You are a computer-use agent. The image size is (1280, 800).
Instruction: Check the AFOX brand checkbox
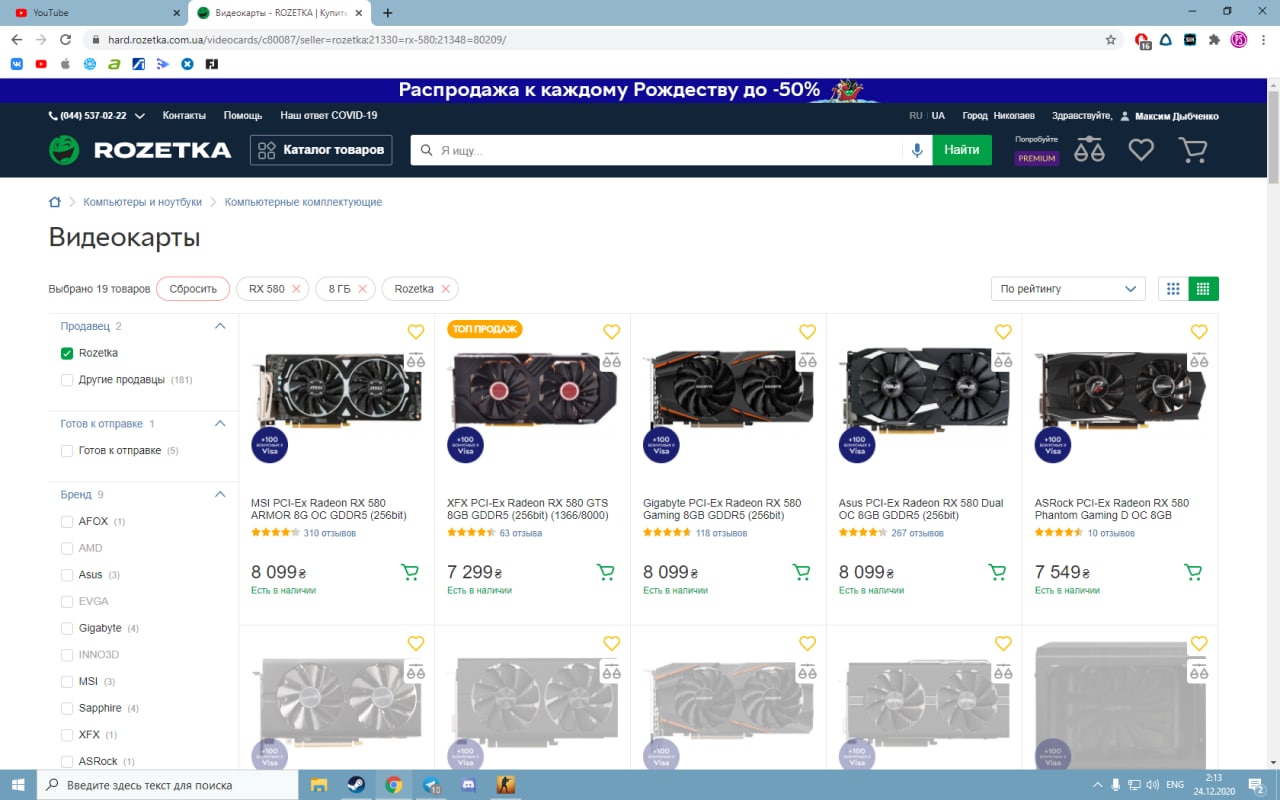pos(67,522)
